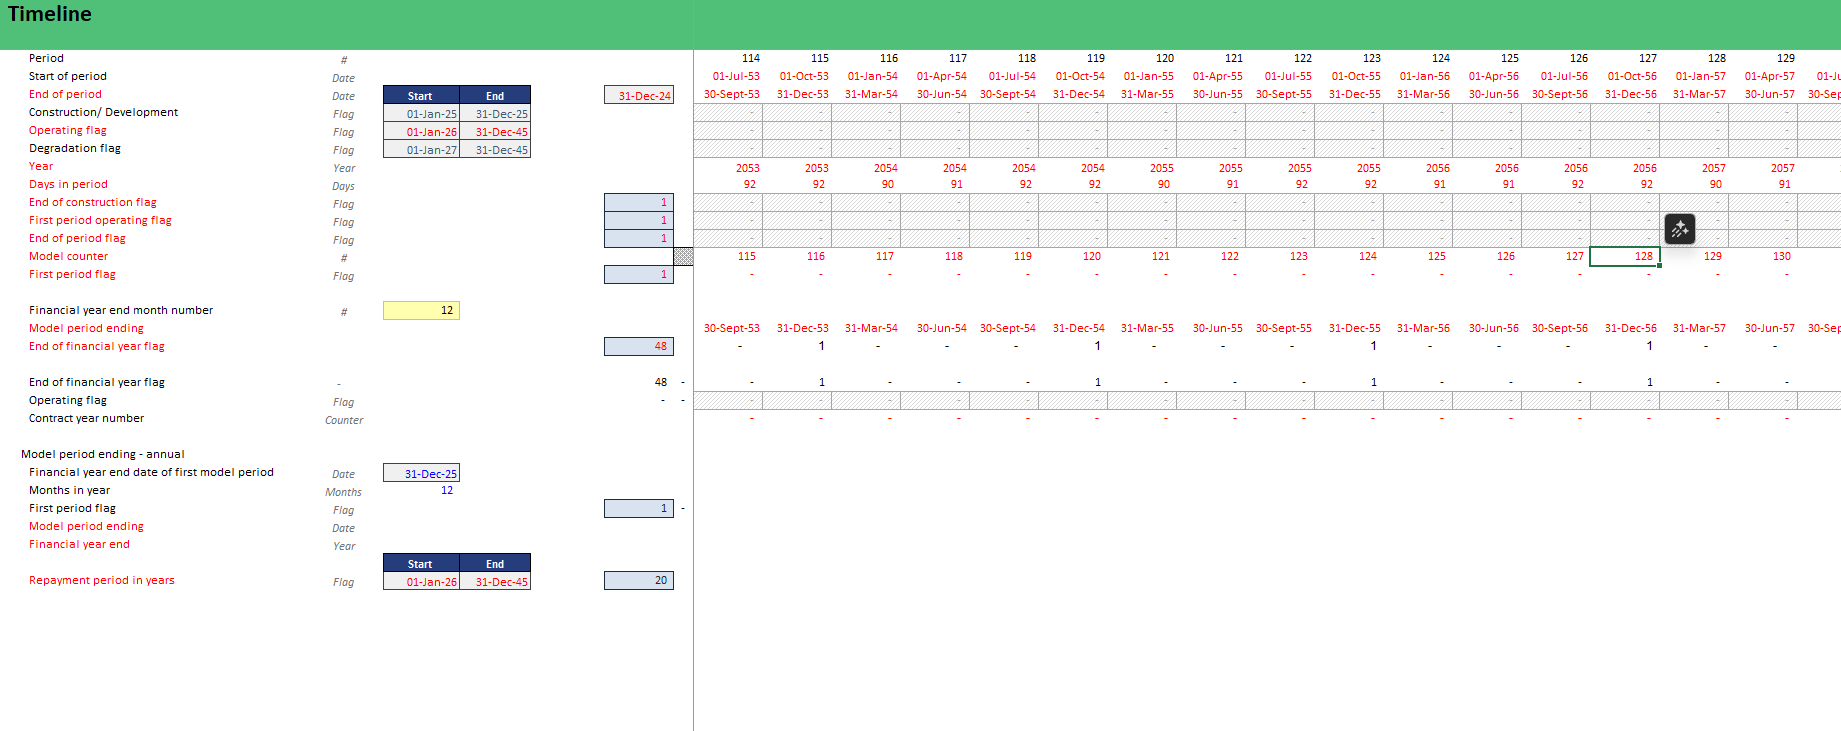Select Degradation flag start date 01-Jan-27
This screenshot has width=1841, height=731.
coord(421,150)
